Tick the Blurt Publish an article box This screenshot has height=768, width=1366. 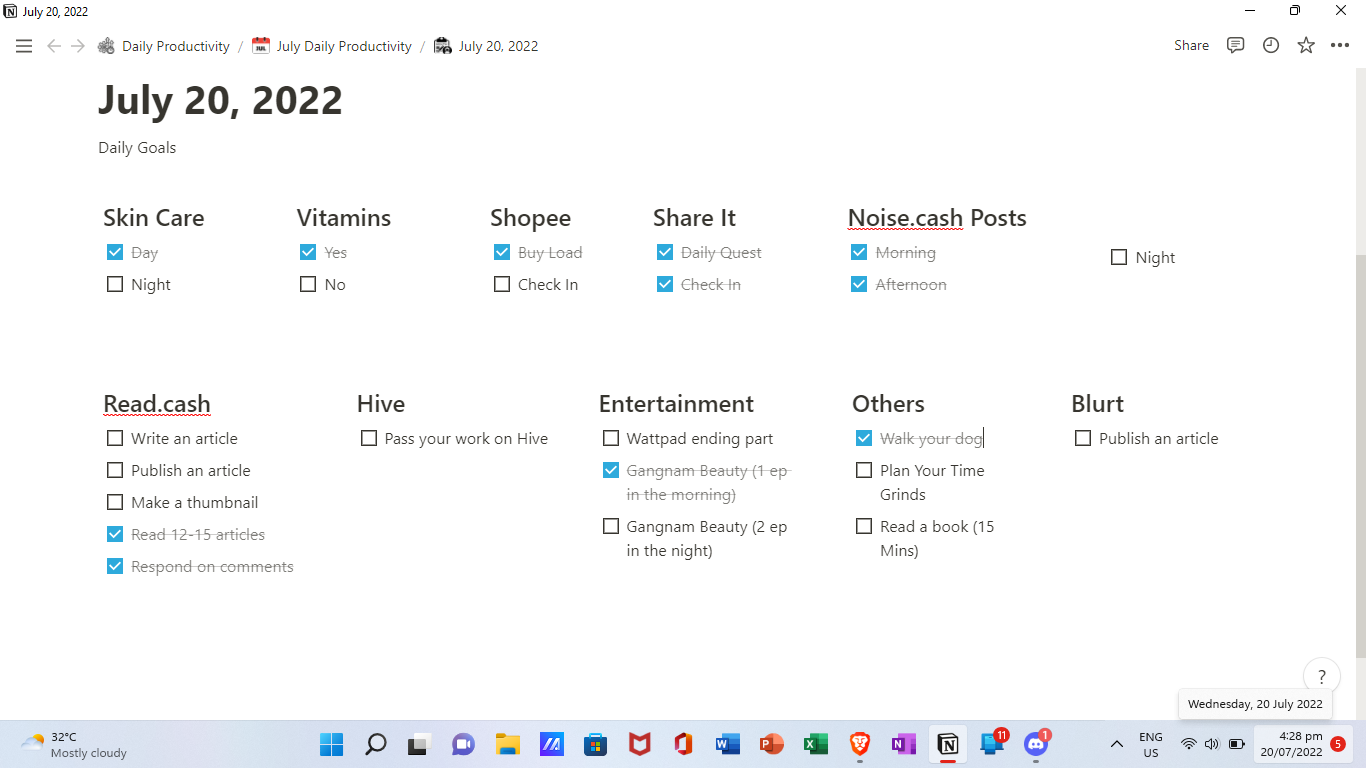[1083, 438]
